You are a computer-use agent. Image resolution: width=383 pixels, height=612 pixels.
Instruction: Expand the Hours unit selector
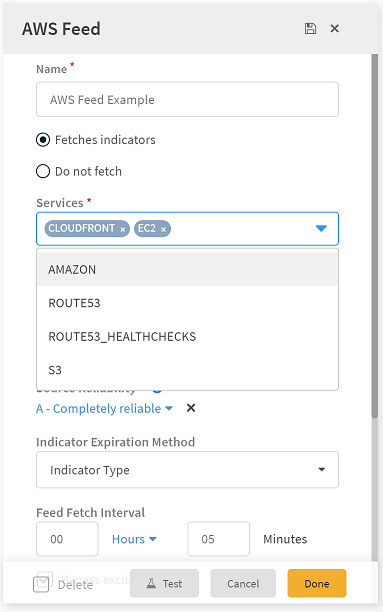(x=134, y=539)
